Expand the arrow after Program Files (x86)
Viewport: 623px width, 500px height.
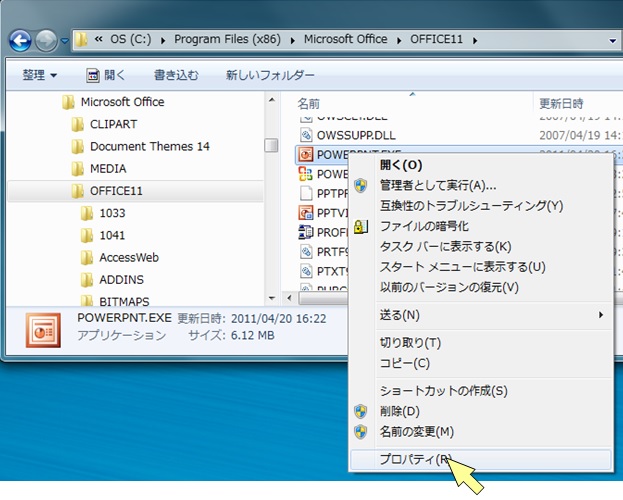click(292, 40)
